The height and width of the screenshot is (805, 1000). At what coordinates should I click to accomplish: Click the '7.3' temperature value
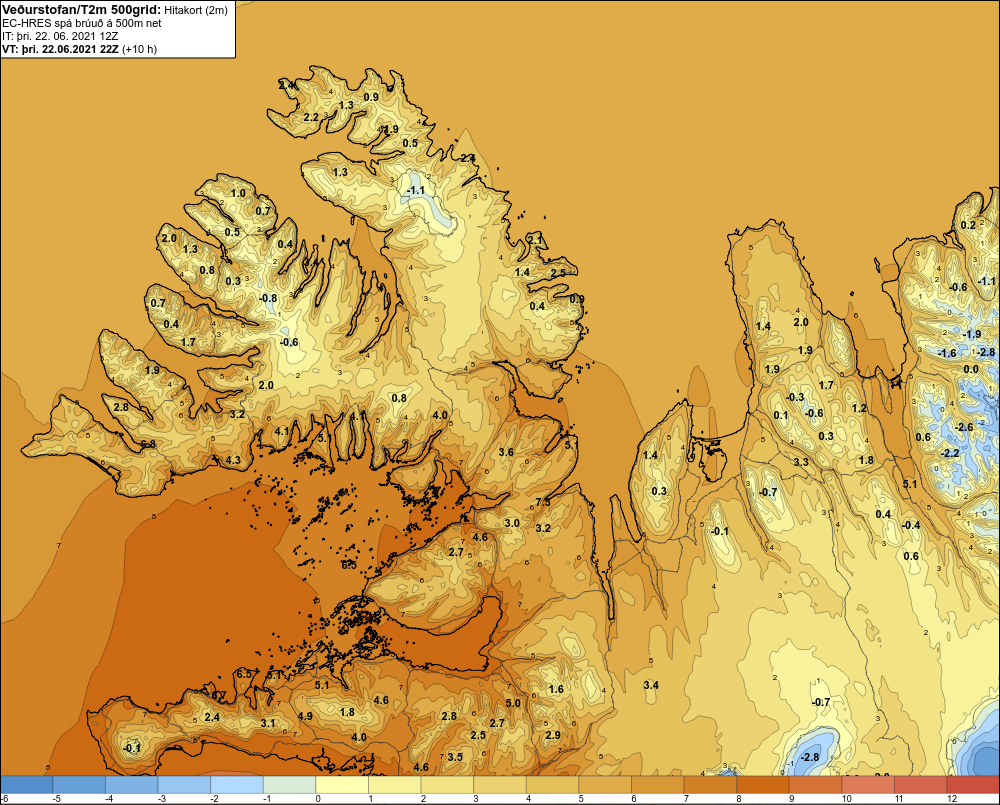coord(543,502)
